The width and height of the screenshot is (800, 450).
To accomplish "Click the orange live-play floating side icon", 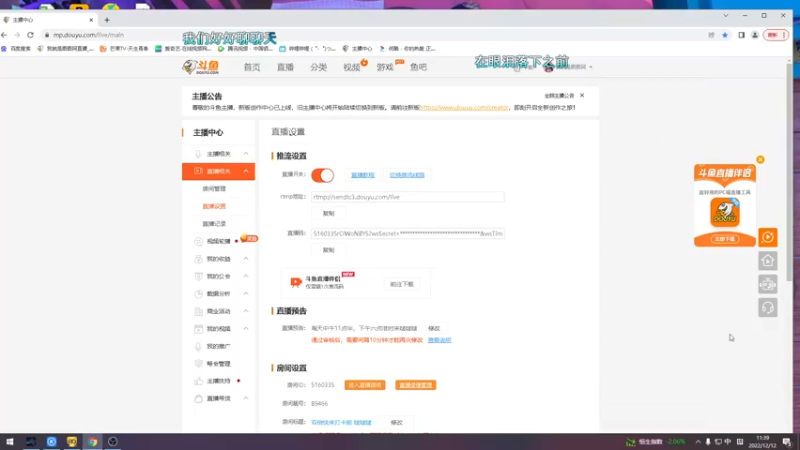I will tap(768, 237).
